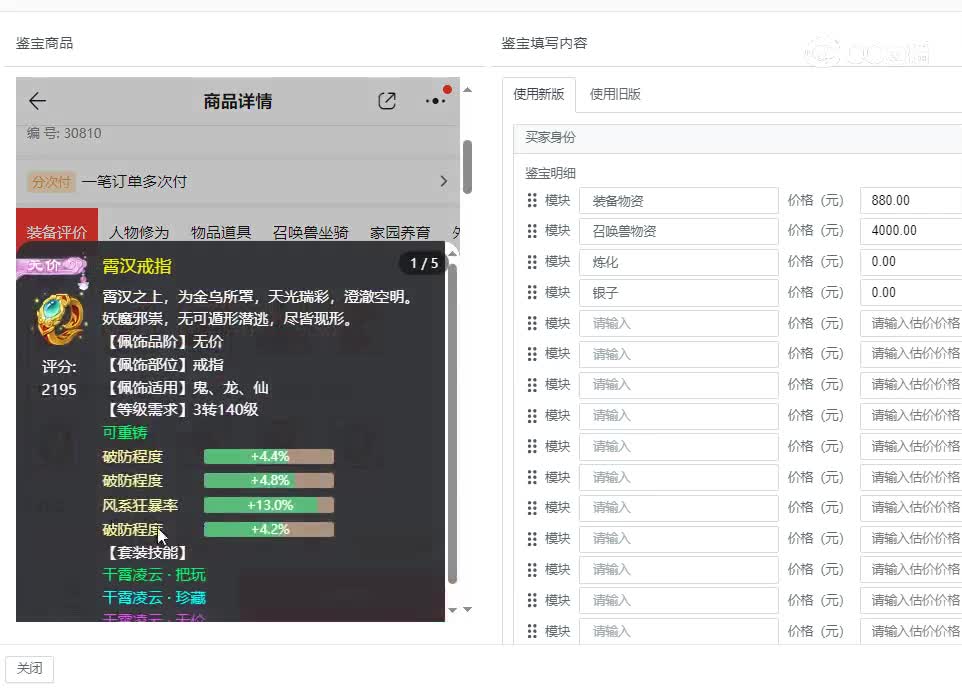This screenshot has width=962, height=688.
Task: Switch to the 使用旧版 tab
Action: pos(615,94)
